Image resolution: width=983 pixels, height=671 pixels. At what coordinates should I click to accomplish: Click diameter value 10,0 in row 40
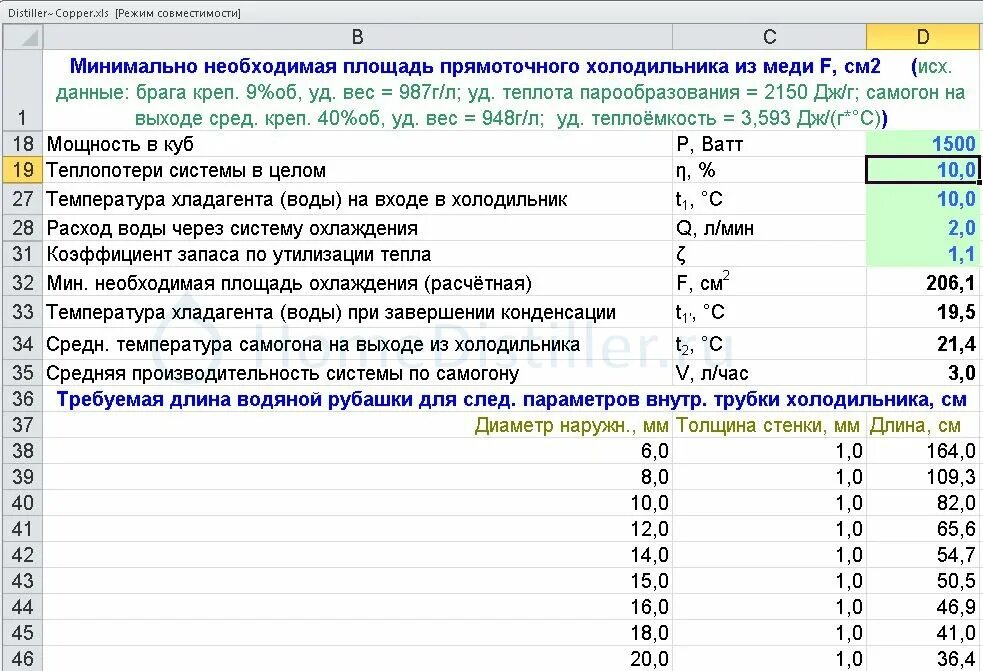357,502
